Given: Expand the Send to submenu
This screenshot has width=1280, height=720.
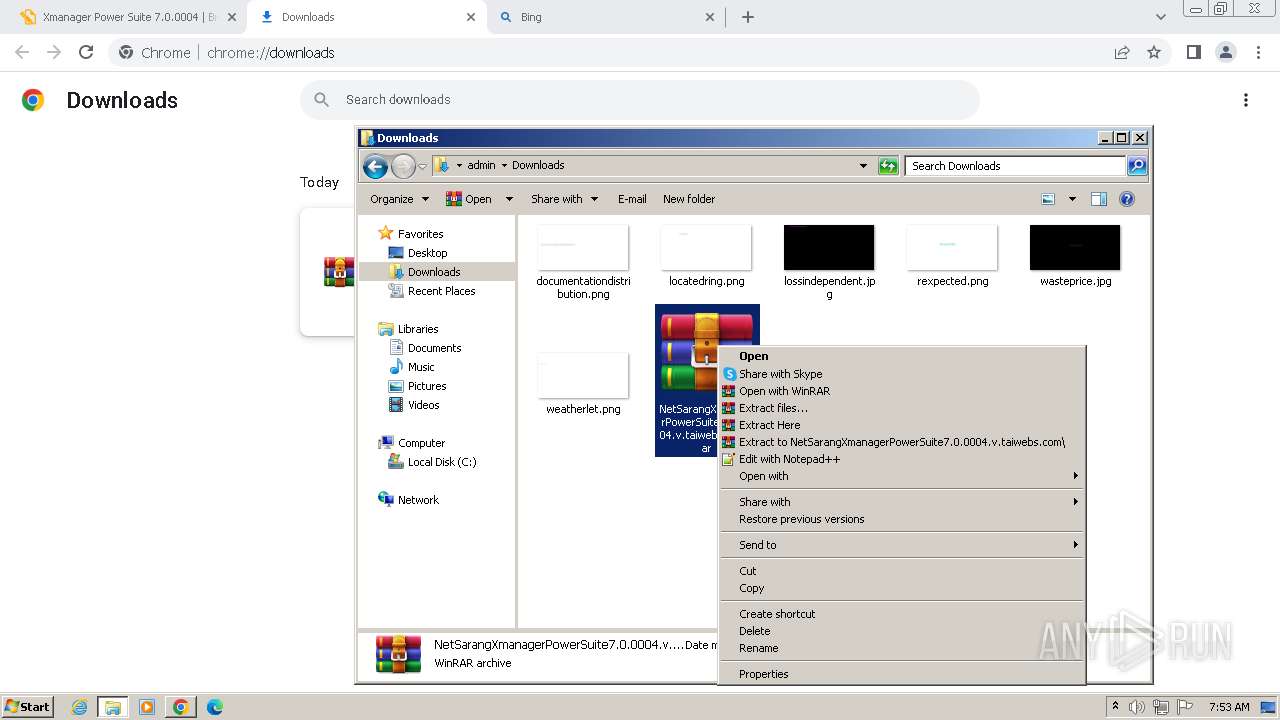Looking at the screenshot, I should (902, 545).
